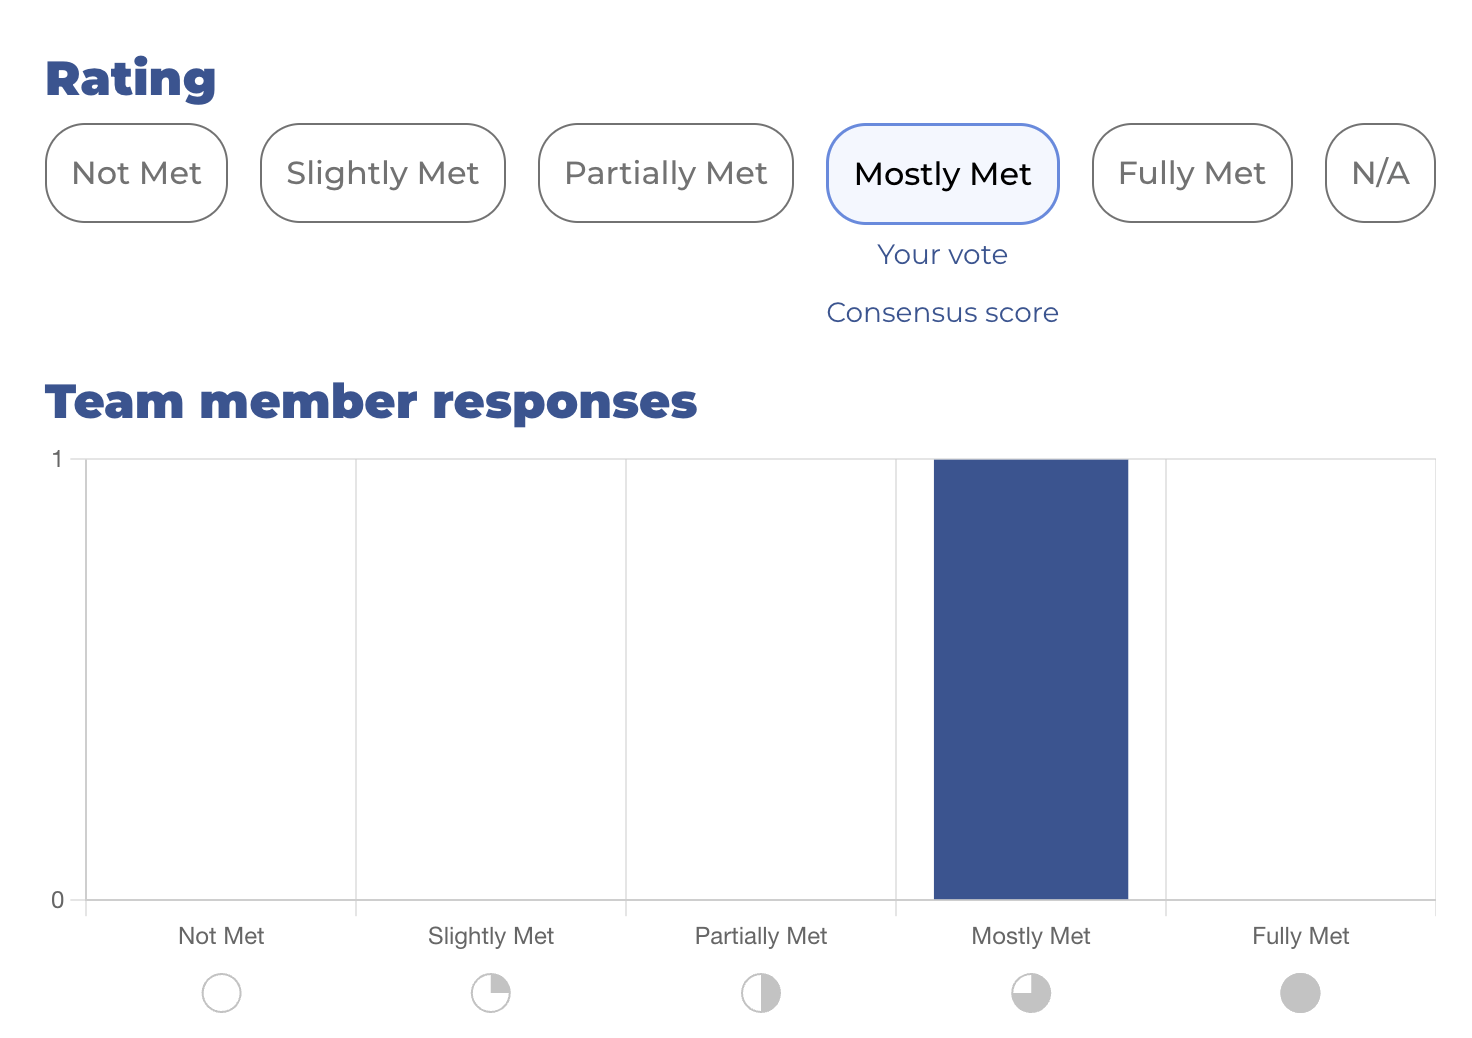Click the Mostly Met axis label
Viewport: 1472px width, 1038px height.
coord(1031,936)
